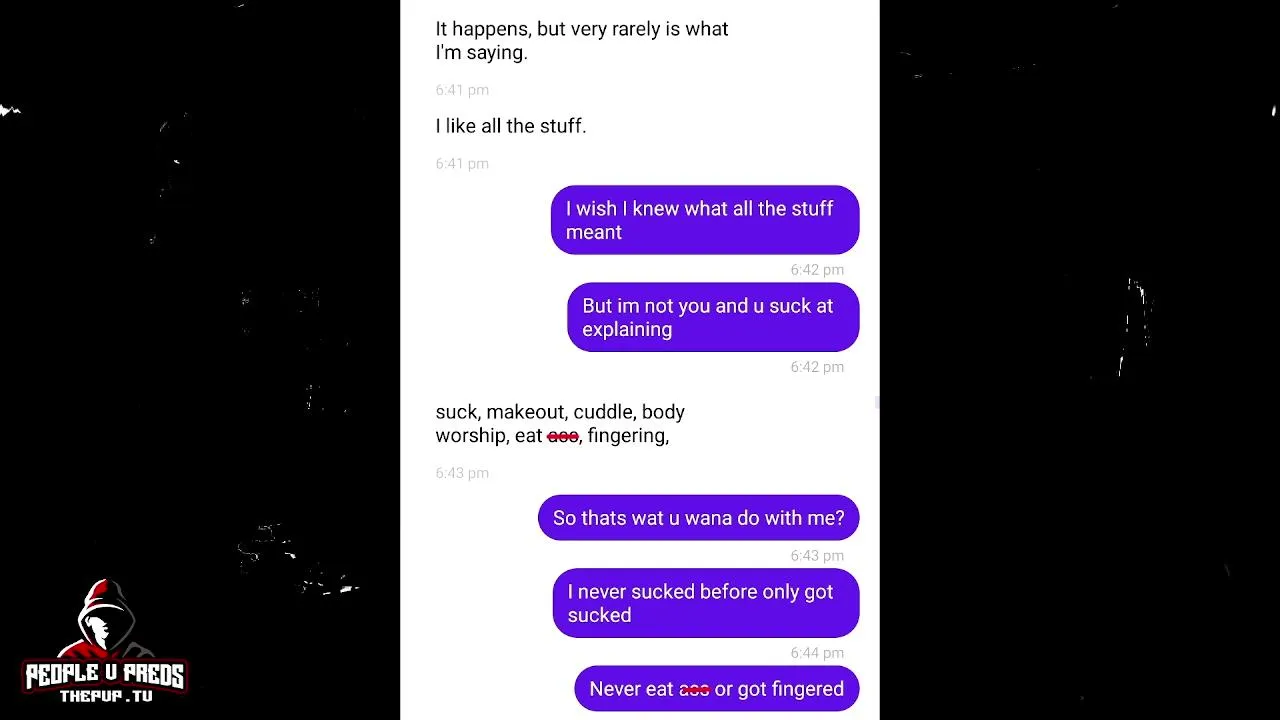Tap the 'But im not you' message bubble
Viewport: 1280px width, 720px height.
click(x=713, y=317)
